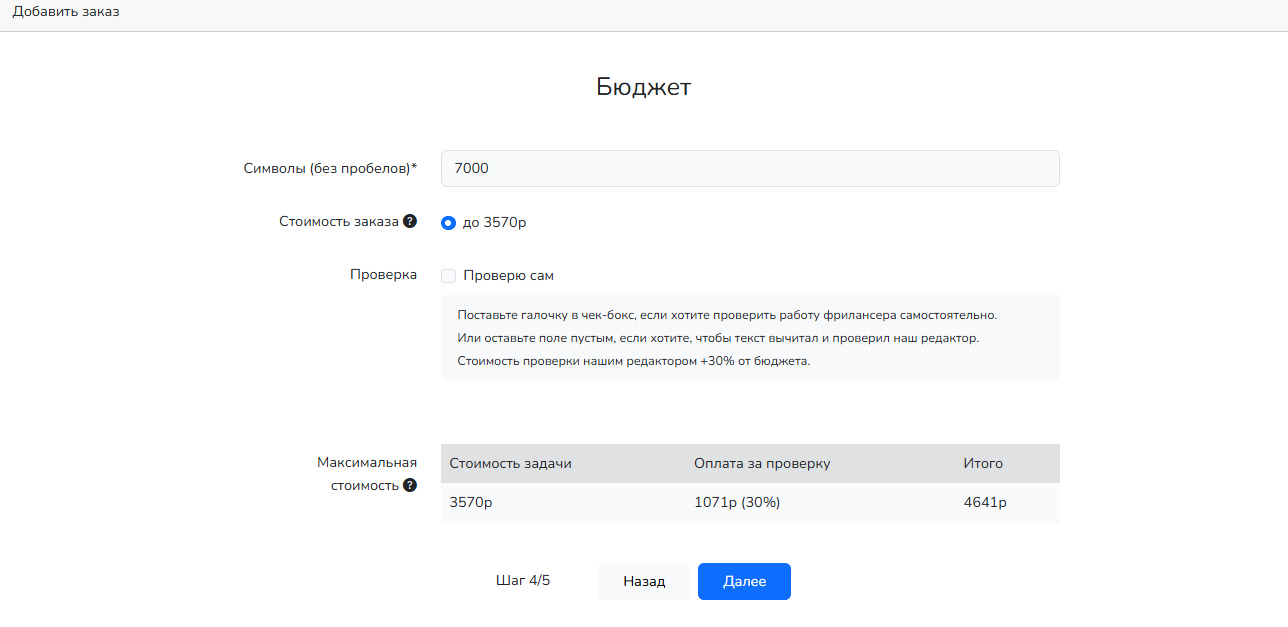
Task: Tick the 'Проверю сам' checkbox
Action: pos(449,276)
